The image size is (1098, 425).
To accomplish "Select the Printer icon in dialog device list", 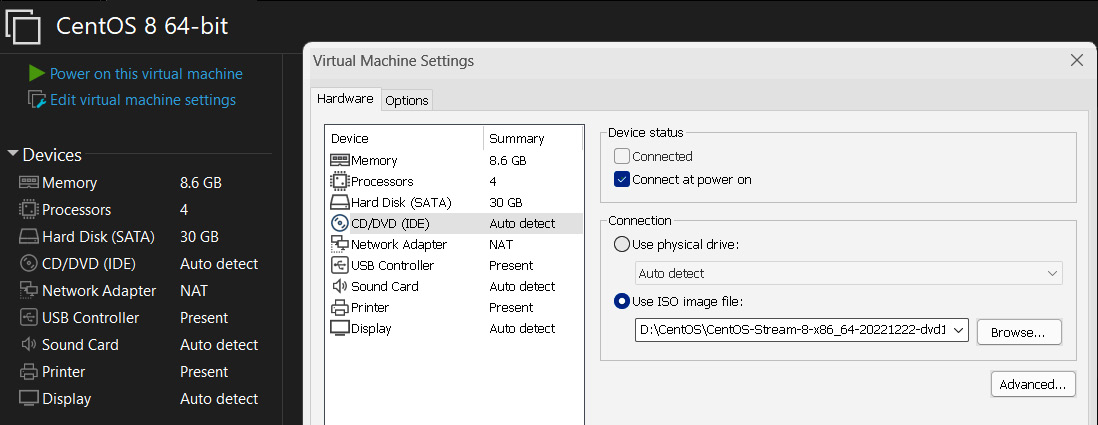I will coord(340,307).
